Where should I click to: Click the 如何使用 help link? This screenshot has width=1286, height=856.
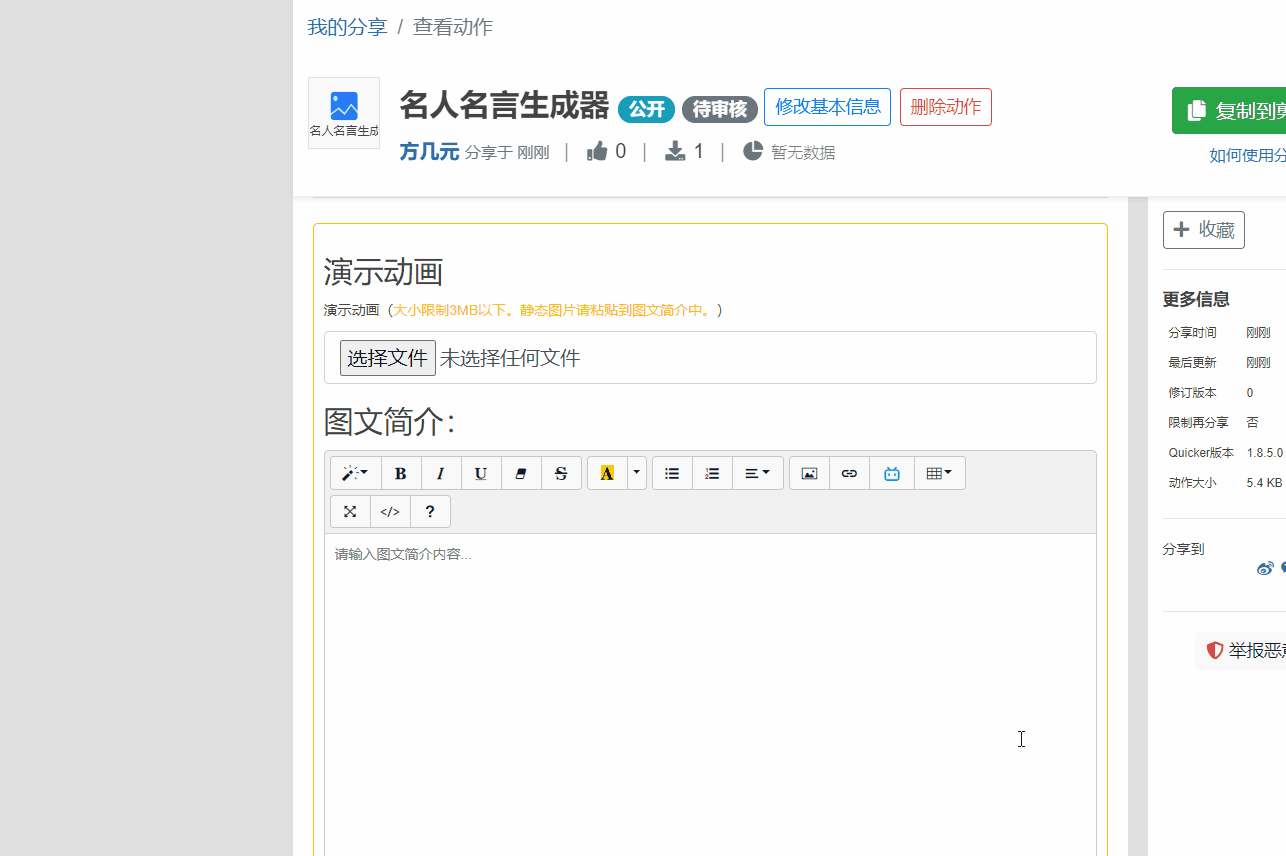click(x=1247, y=155)
